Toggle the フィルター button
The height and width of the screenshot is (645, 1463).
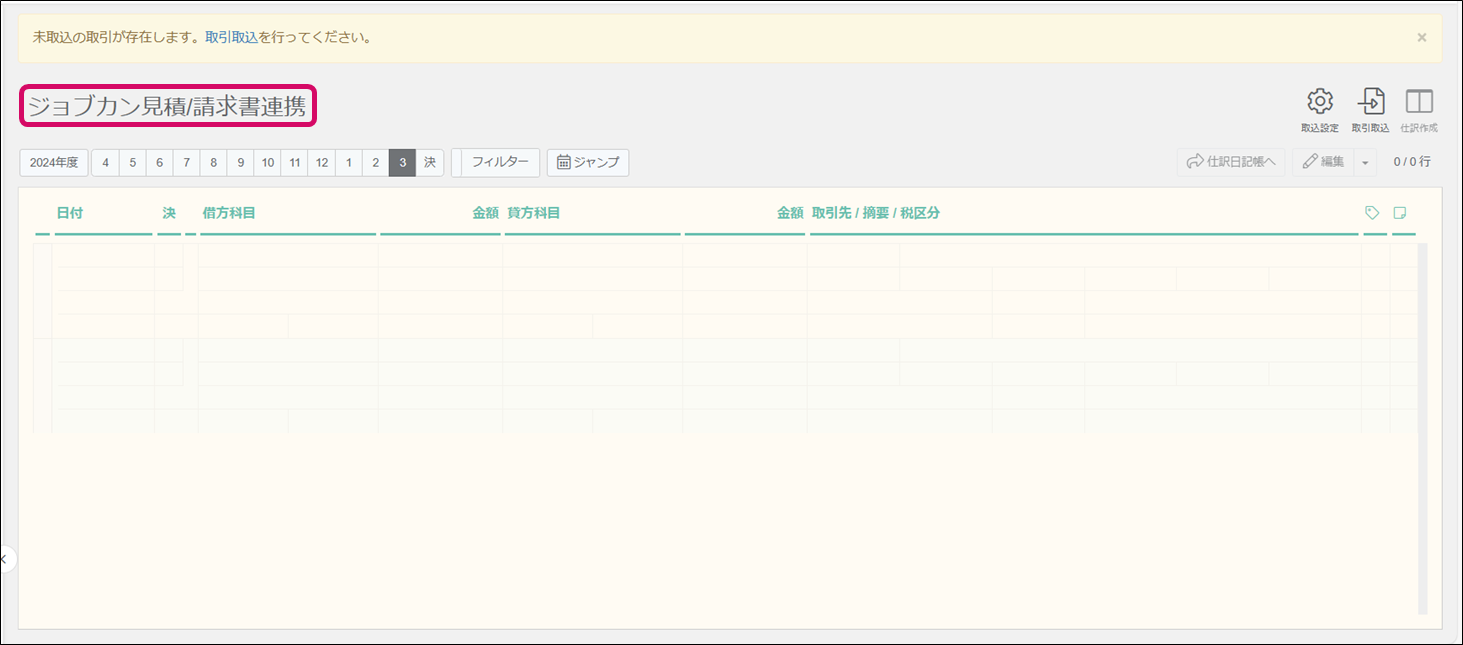pyautogui.click(x=499, y=162)
